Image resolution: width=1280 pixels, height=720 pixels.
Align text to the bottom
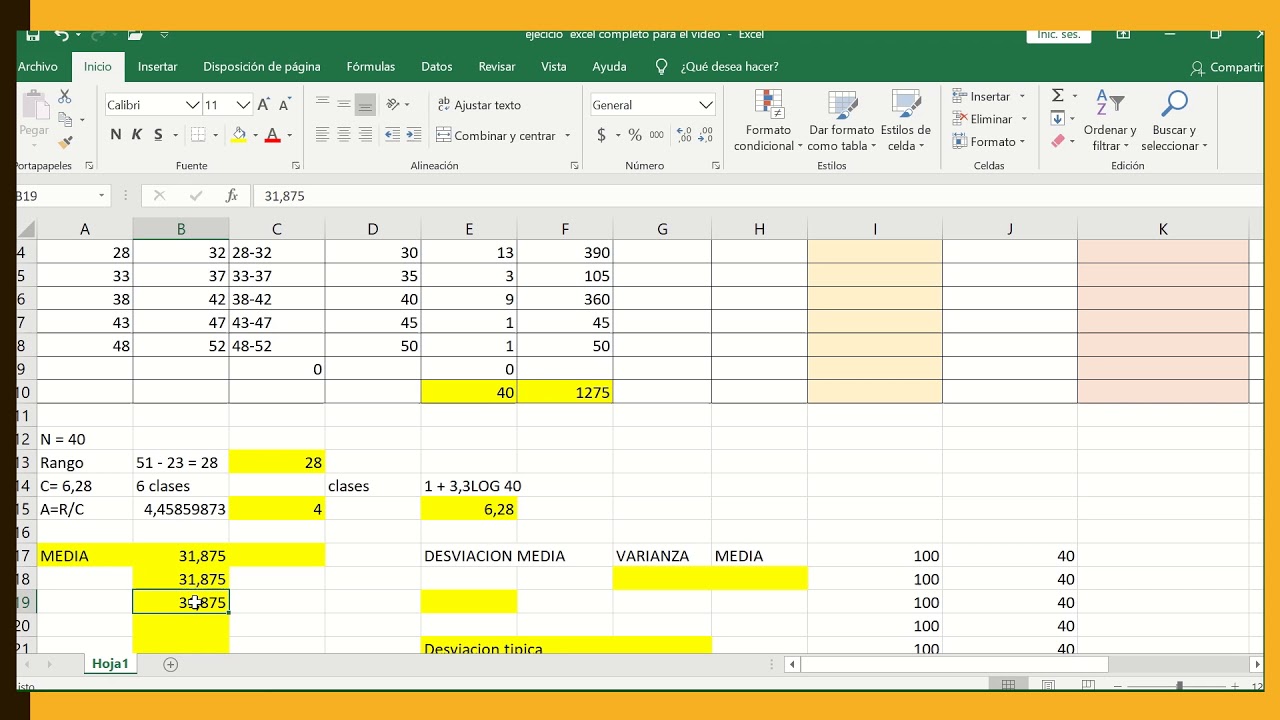366,104
